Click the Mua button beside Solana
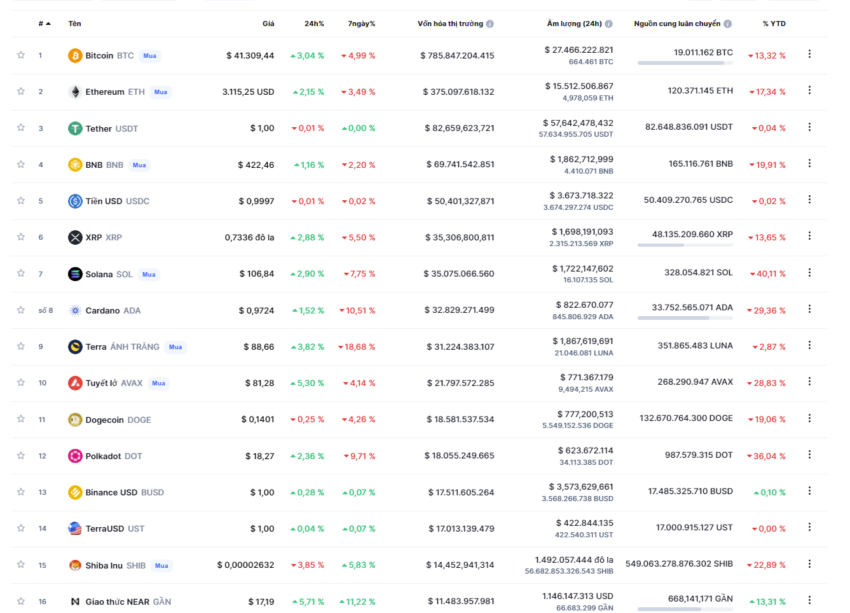The height and width of the screenshot is (613, 850). click(x=149, y=275)
